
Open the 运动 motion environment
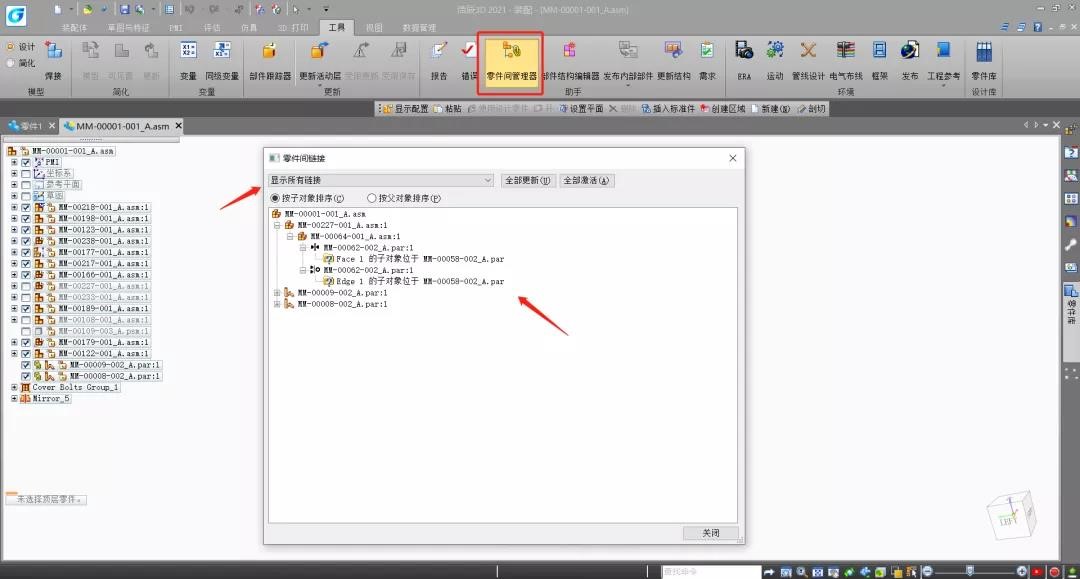(x=775, y=61)
